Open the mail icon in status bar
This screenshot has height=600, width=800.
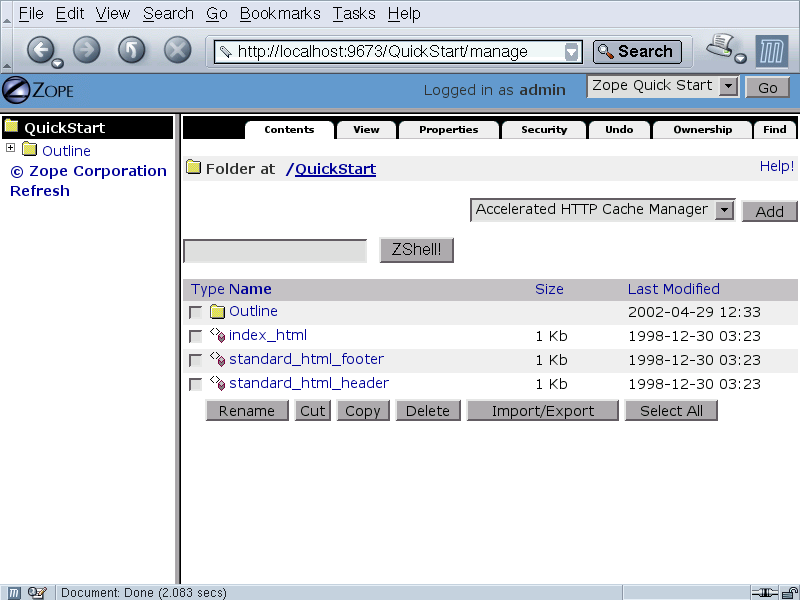click(37, 592)
